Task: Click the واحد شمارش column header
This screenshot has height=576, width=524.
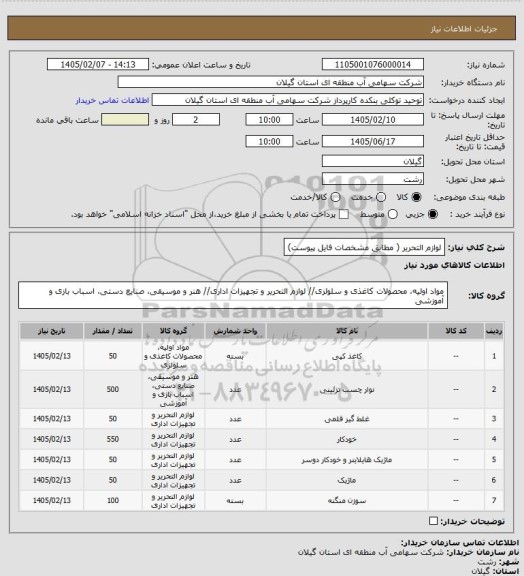Action: (235, 331)
